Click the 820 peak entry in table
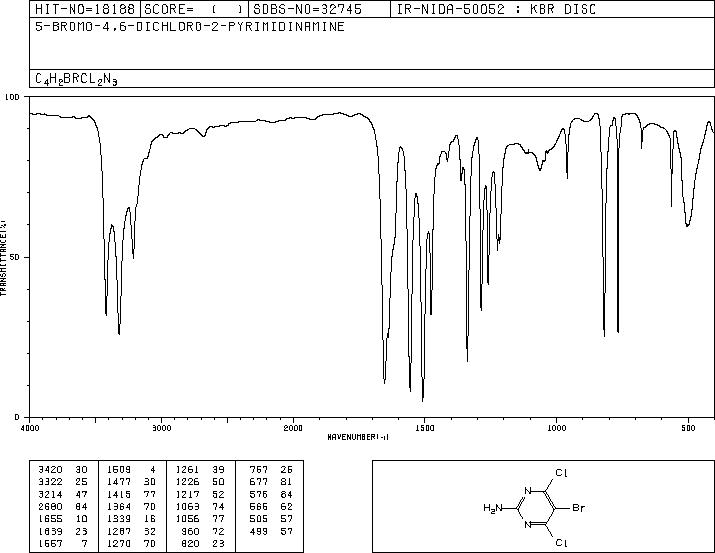715x553 pixels. (x=203, y=543)
